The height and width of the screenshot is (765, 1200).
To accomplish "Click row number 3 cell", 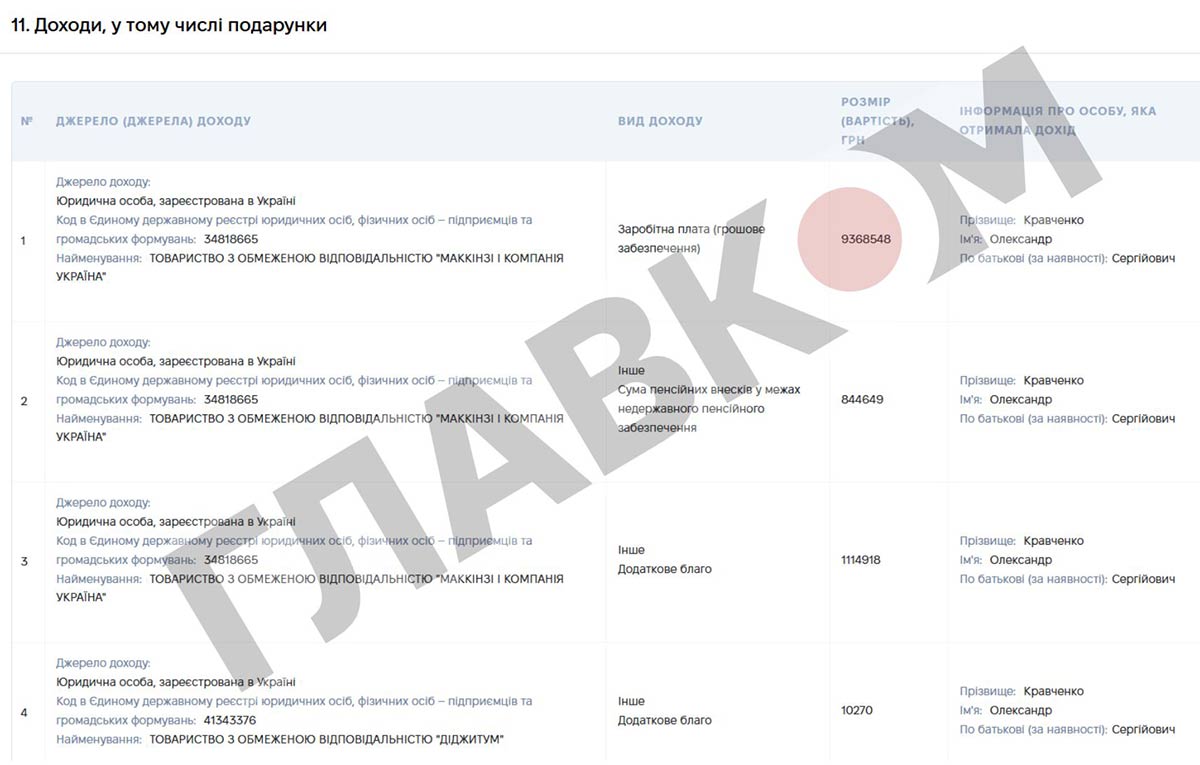I will [x=24, y=562].
